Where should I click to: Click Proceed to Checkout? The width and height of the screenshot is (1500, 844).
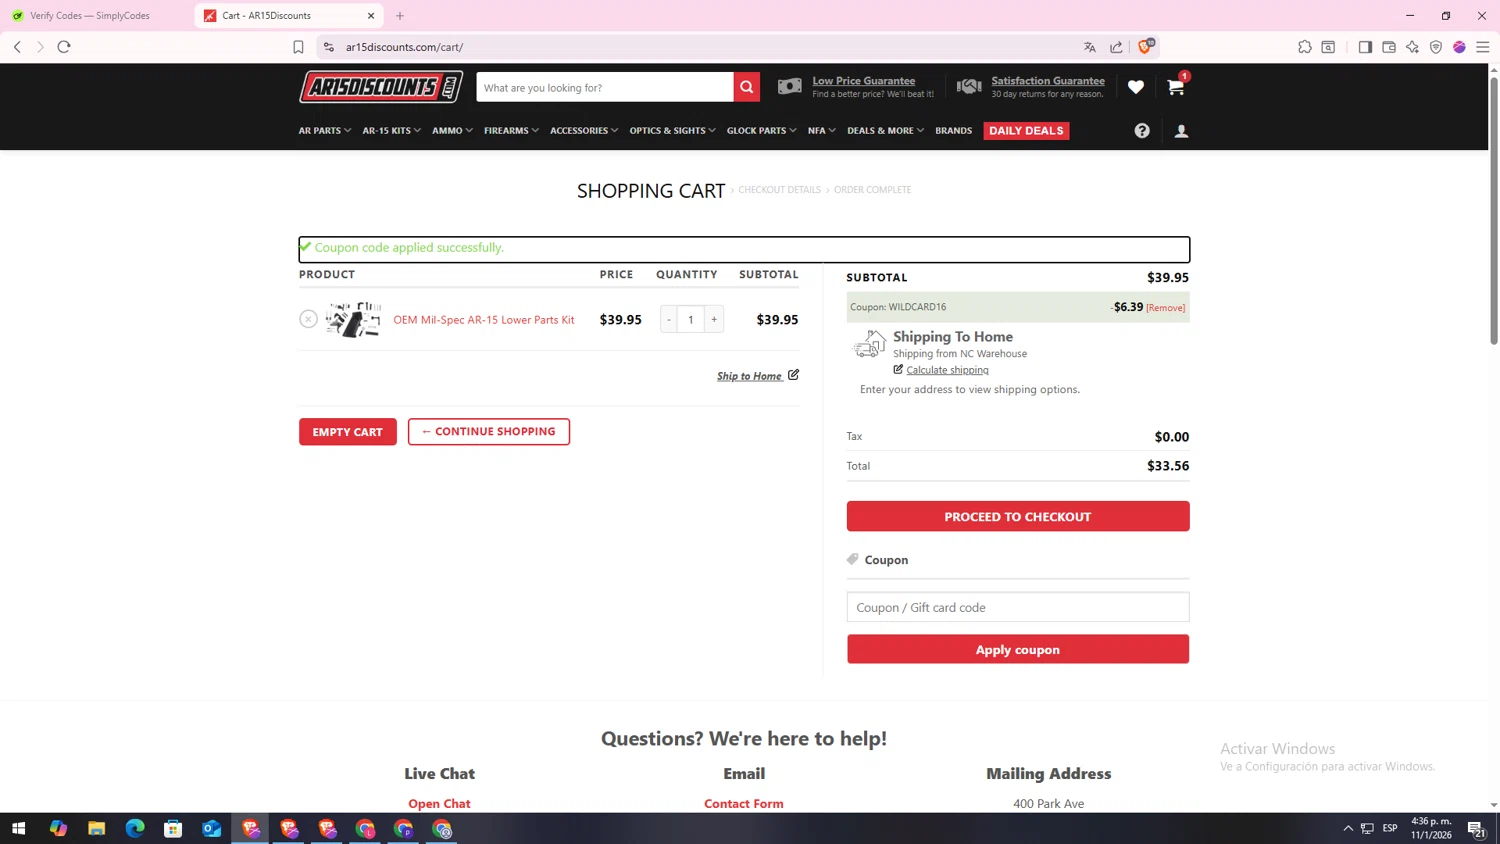click(x=1018, y=516)
